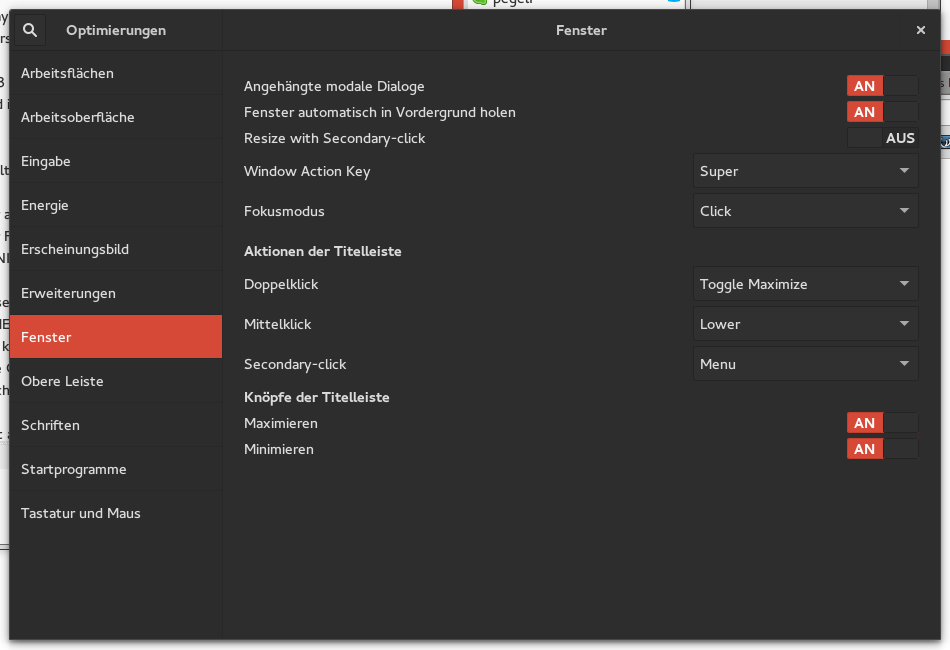Expand the Fokusmodus dropdown

tap(805, 211)
